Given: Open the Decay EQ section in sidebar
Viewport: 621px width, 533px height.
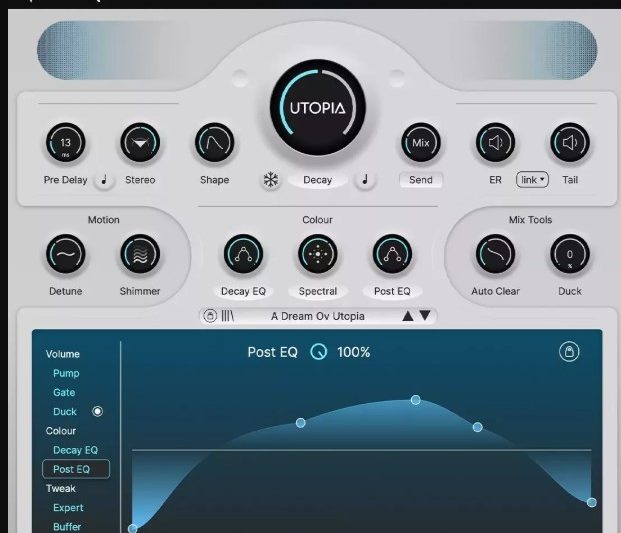Looking at the screenshot, I should [x=75, y=450].
